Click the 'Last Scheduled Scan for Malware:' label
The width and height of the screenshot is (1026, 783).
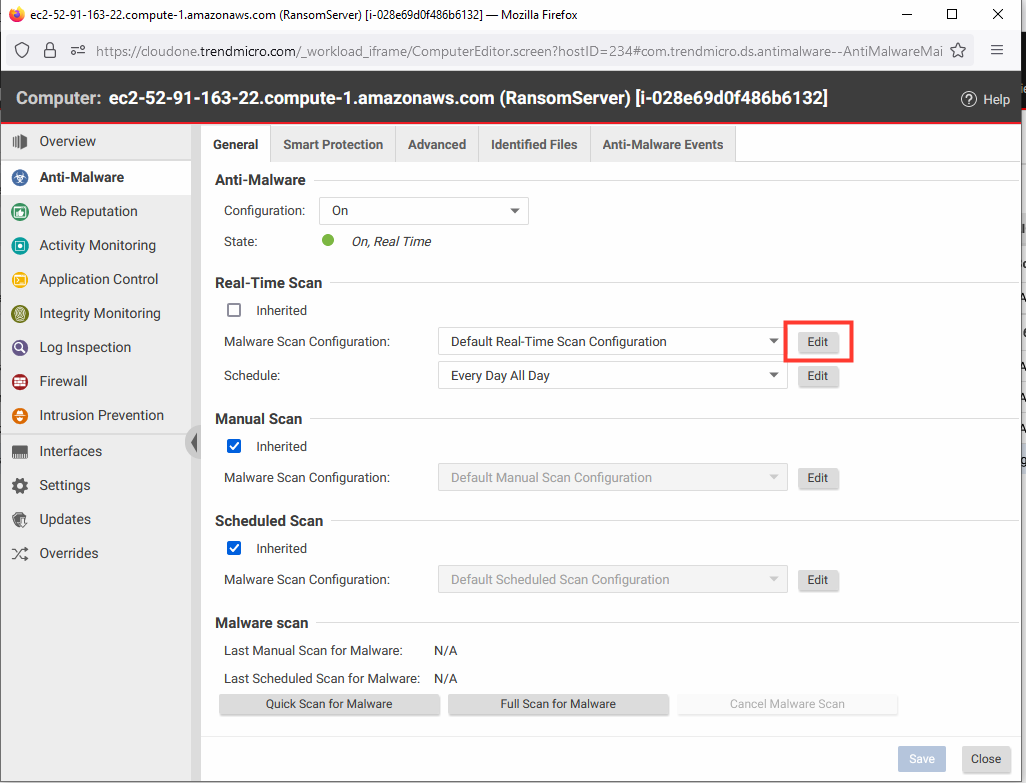point(322,678)
